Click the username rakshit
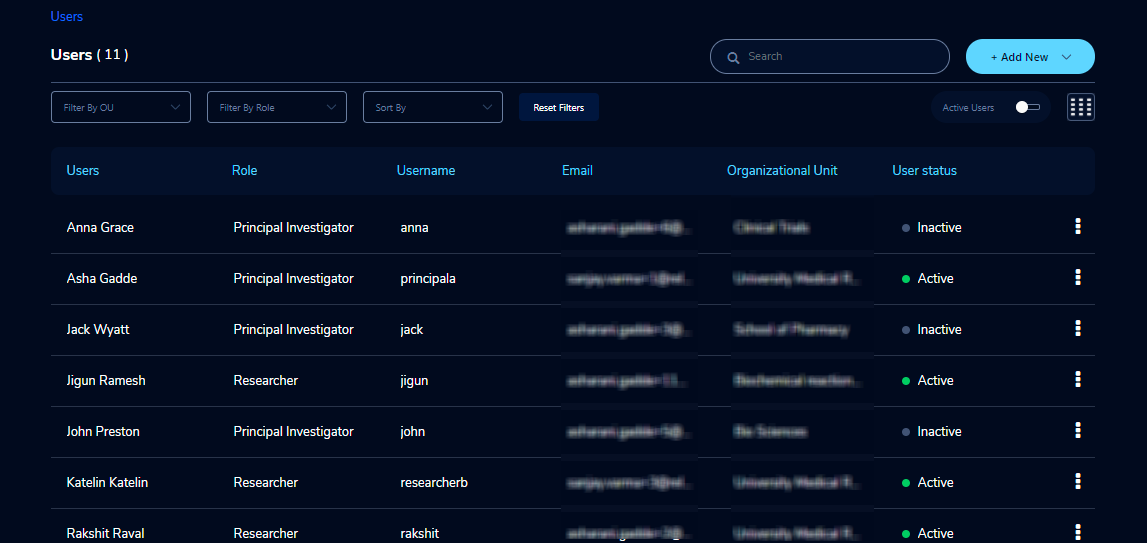This screenshot has height=543, width=1147. 420,533
